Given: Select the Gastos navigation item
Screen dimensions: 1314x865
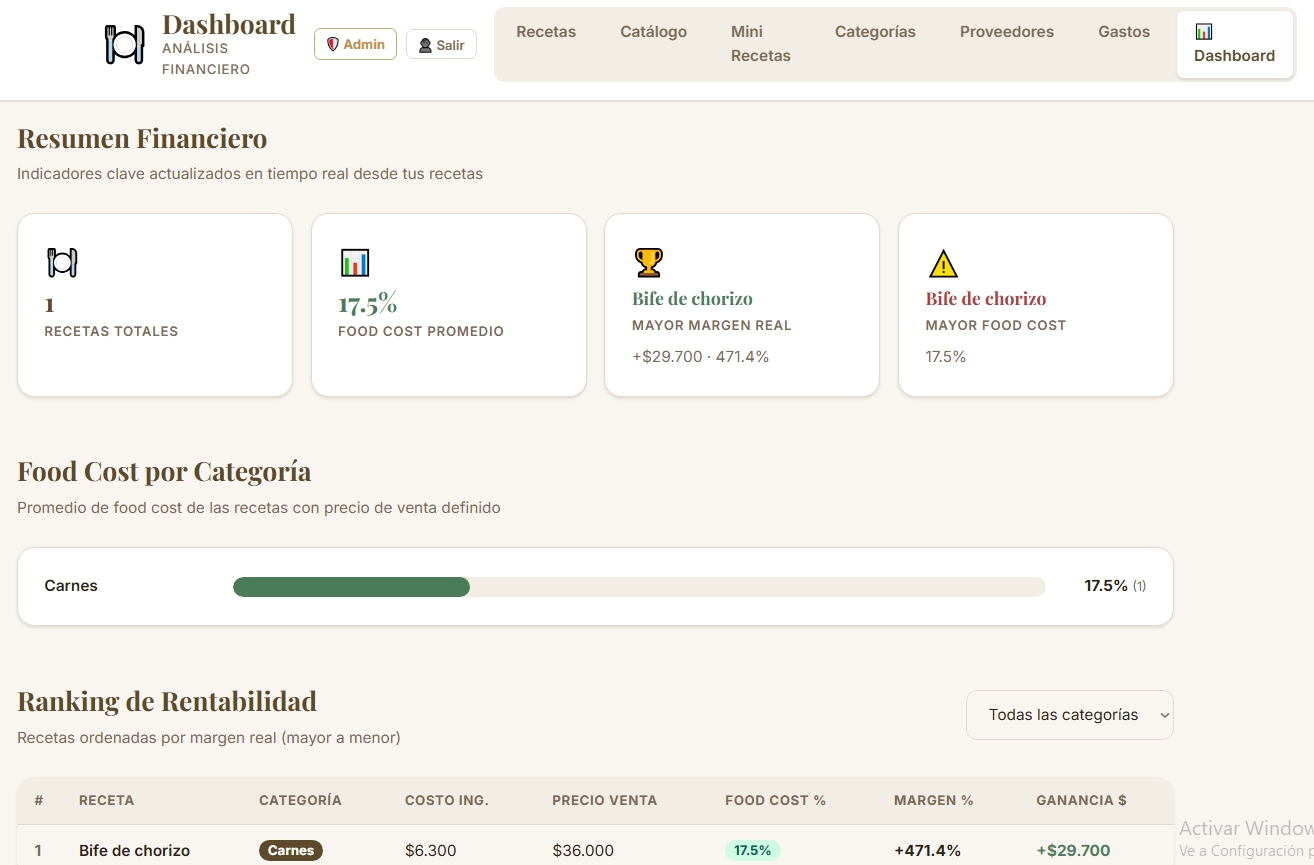Looking at the screenshot, I should point(1123,31).
